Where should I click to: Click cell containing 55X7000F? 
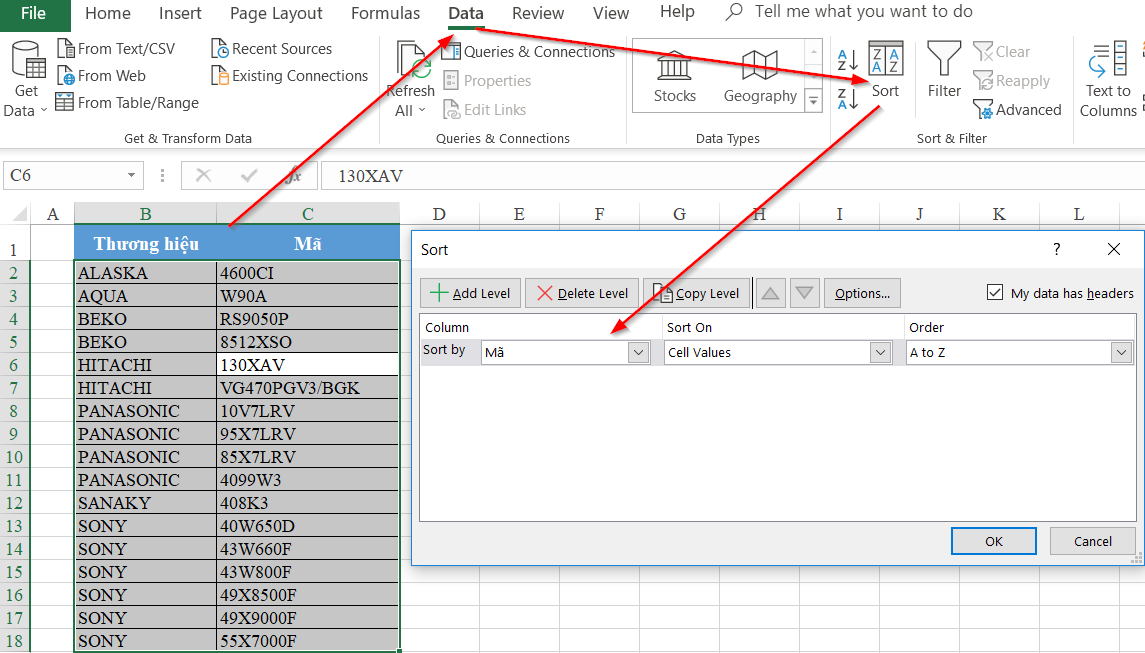(307, 641)
